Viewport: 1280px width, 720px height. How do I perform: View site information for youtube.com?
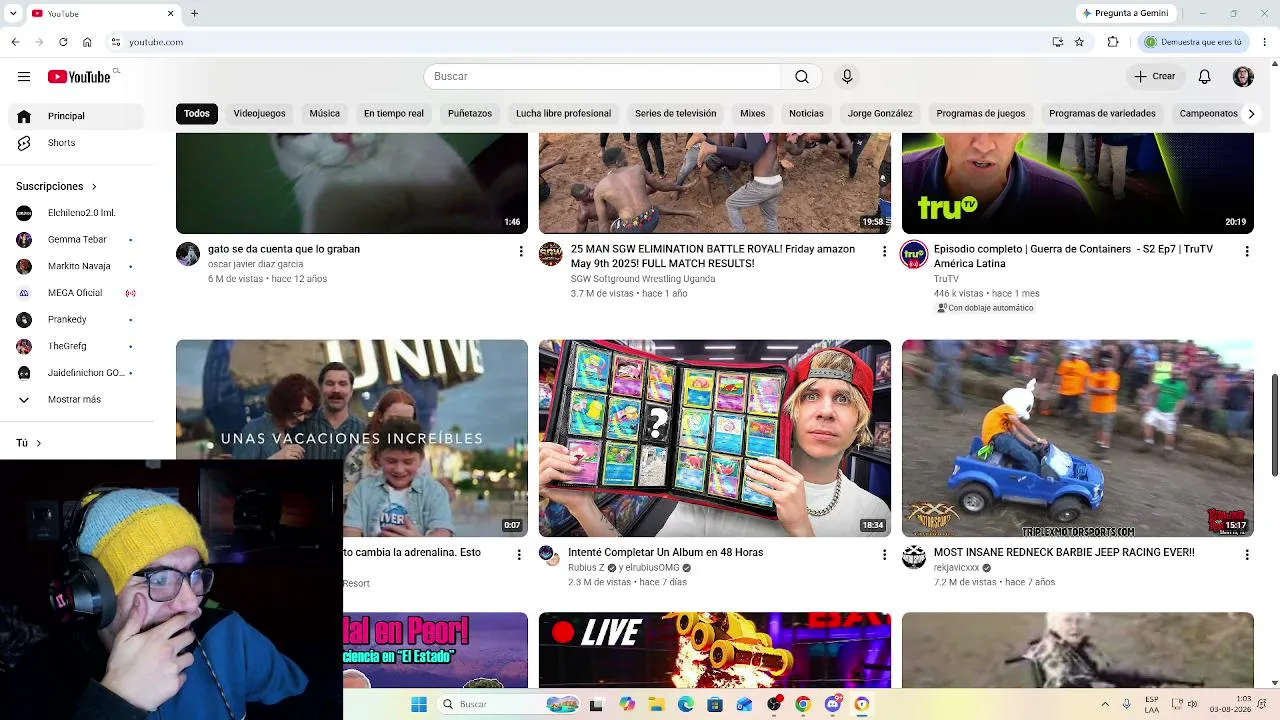click(116, 42)
